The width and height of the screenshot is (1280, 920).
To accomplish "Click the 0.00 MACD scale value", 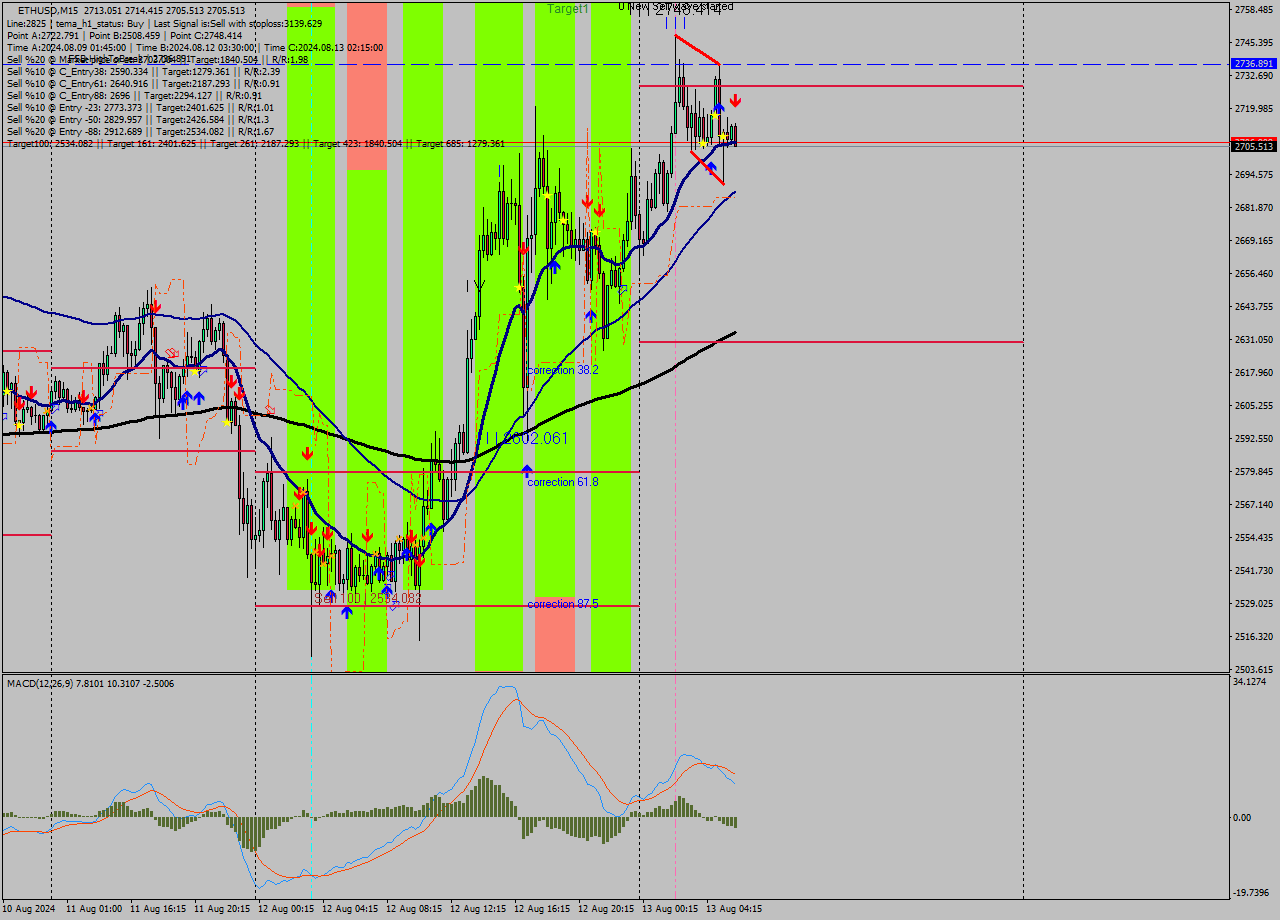I will (x=1244, y=817).
